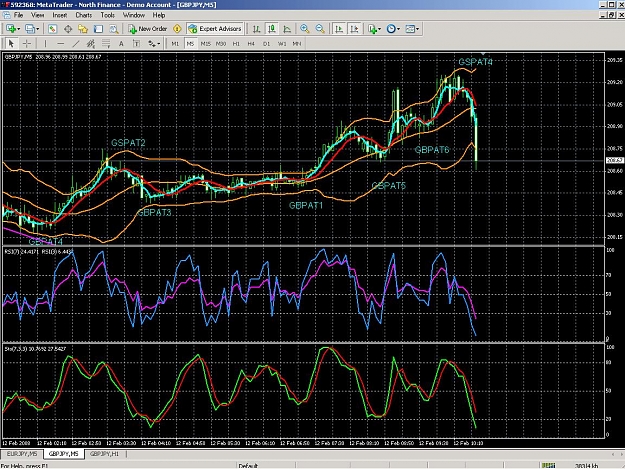Click the GBPAT1 chart label

click(306, 206)
